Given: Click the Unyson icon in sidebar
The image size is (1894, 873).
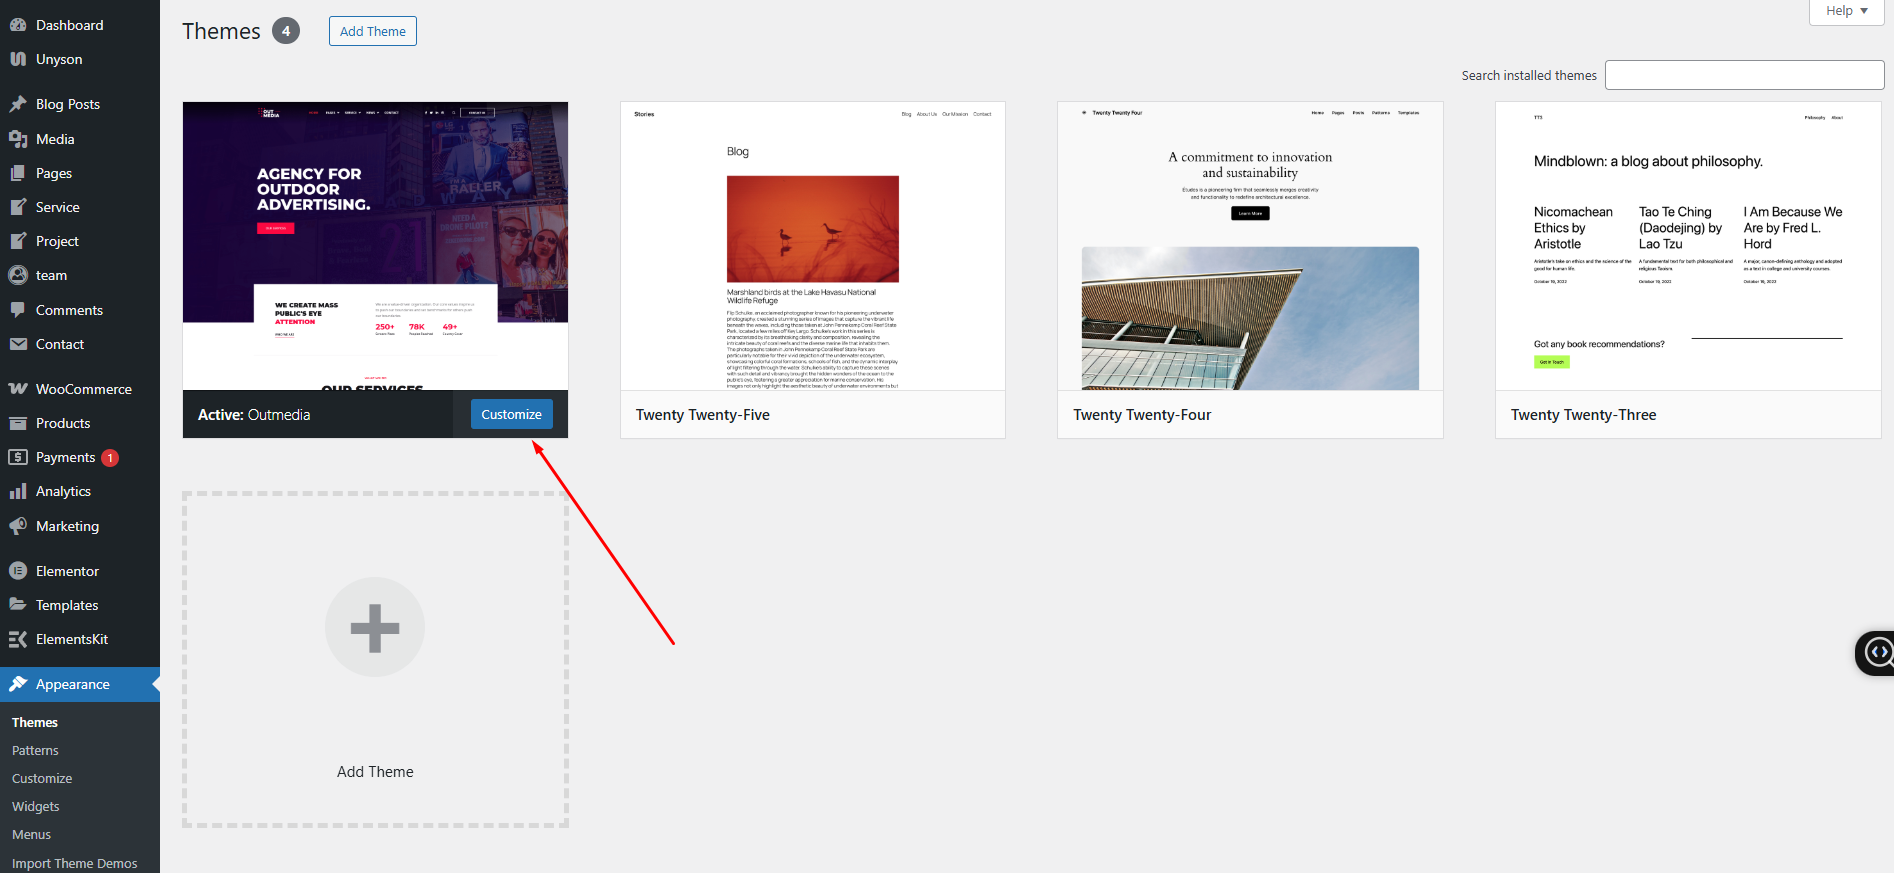Looking at the screenshot, I should (x=18, y=59).
